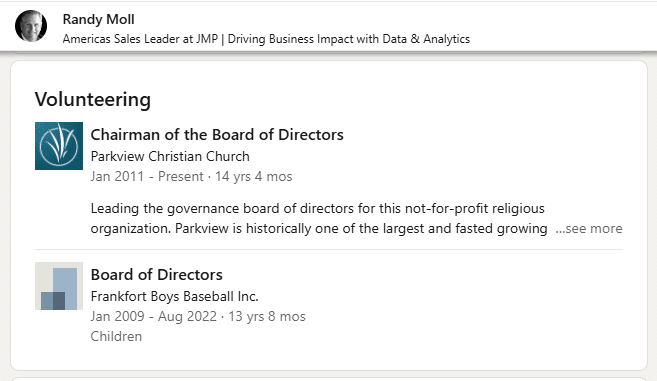The image size is (657, 381).
Task: Click the Jan 2009 - Aug 2022 date line
Action: (198, 316)
